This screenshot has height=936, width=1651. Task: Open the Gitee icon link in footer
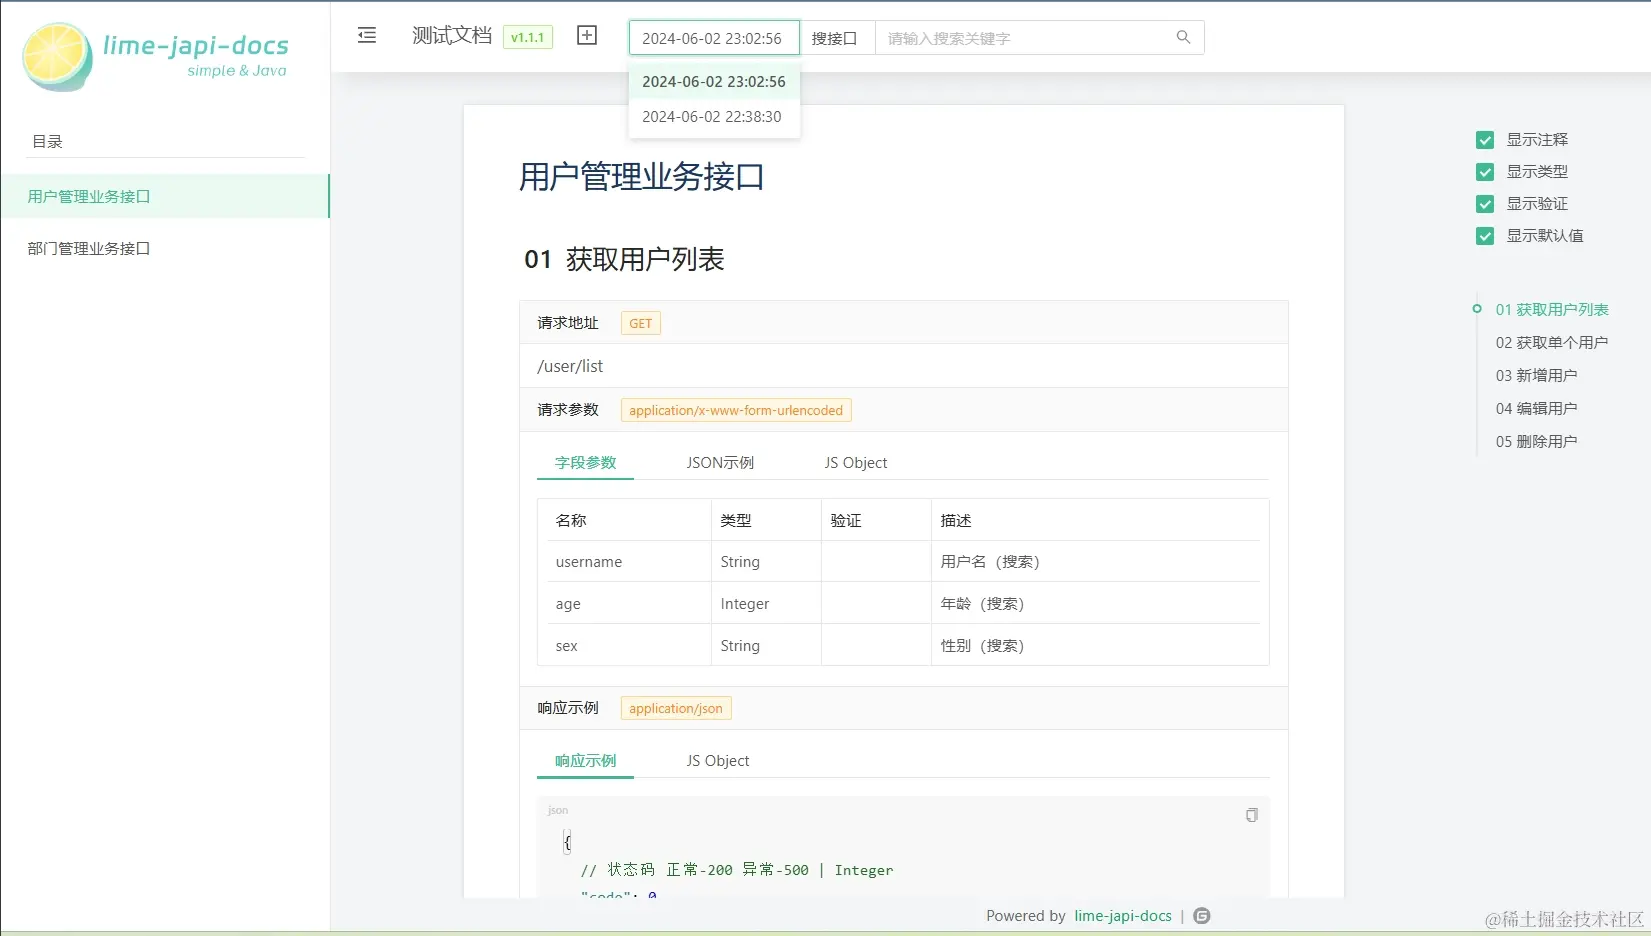[1202, 916]
